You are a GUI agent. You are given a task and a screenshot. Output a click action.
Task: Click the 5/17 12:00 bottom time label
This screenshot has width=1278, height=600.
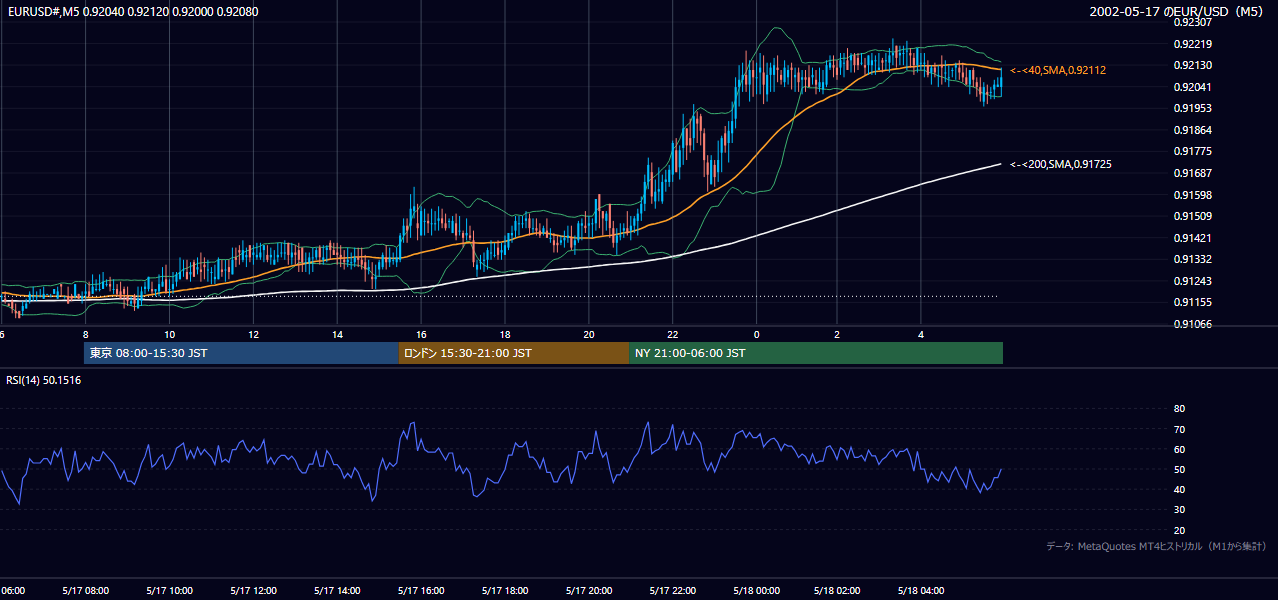pyautogui.click(x=253, y=590)
